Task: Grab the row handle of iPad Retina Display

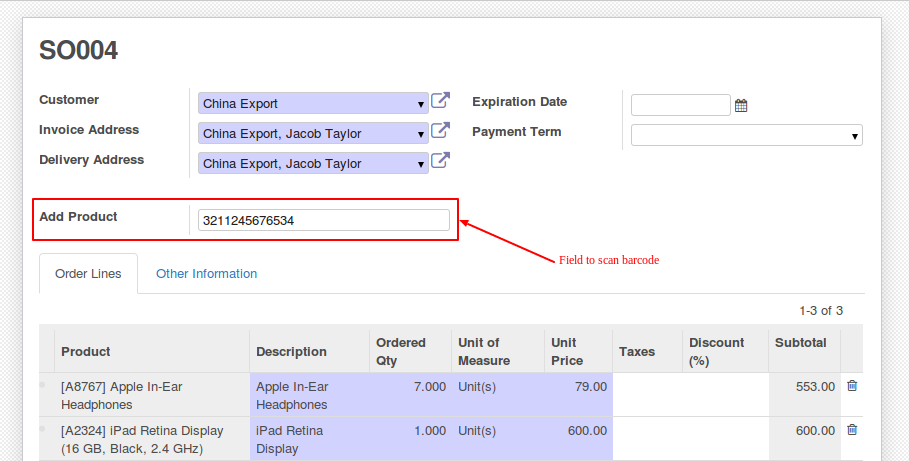Action: point(42,429)
